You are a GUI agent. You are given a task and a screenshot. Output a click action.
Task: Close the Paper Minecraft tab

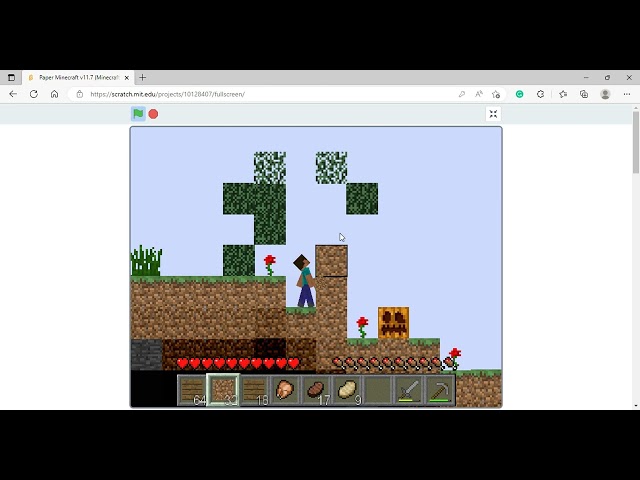pos(127,78)
